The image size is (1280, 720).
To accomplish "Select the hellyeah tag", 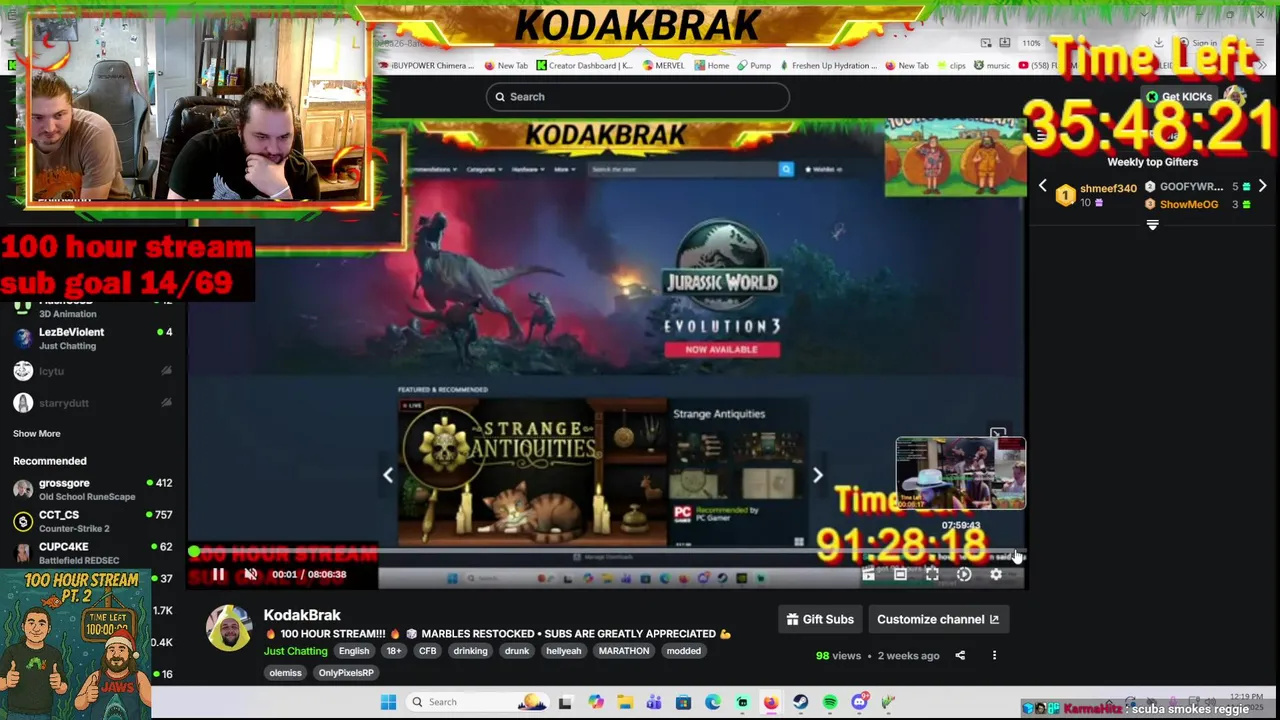I will 563,651.
